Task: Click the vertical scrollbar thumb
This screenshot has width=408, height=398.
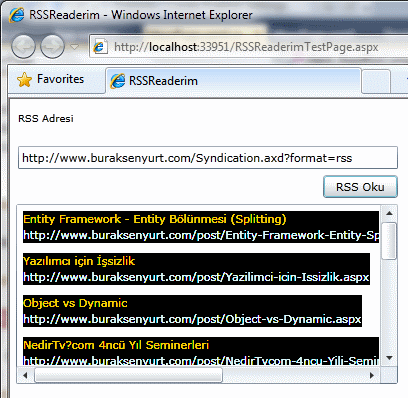Action: pyautogui.click(x=389, y=241)
